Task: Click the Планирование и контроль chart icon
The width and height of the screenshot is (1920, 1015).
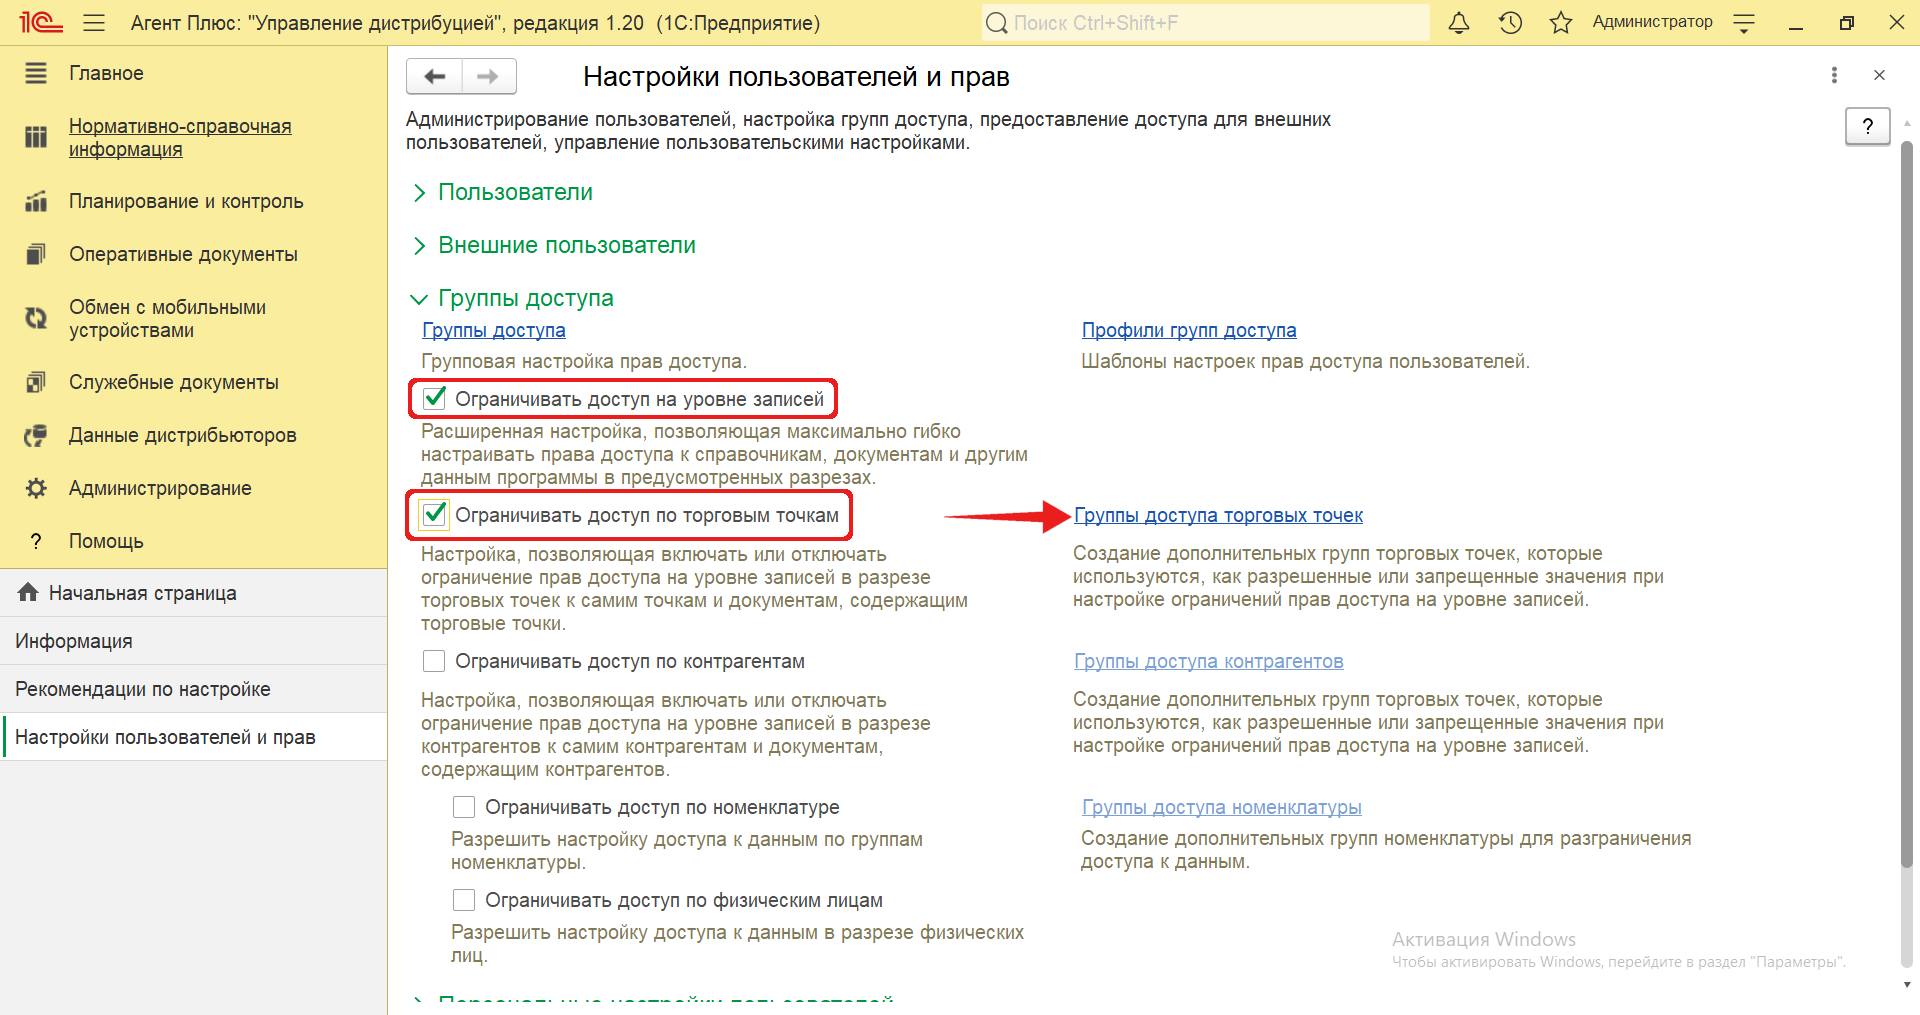Action: click(x=36, y=201)
